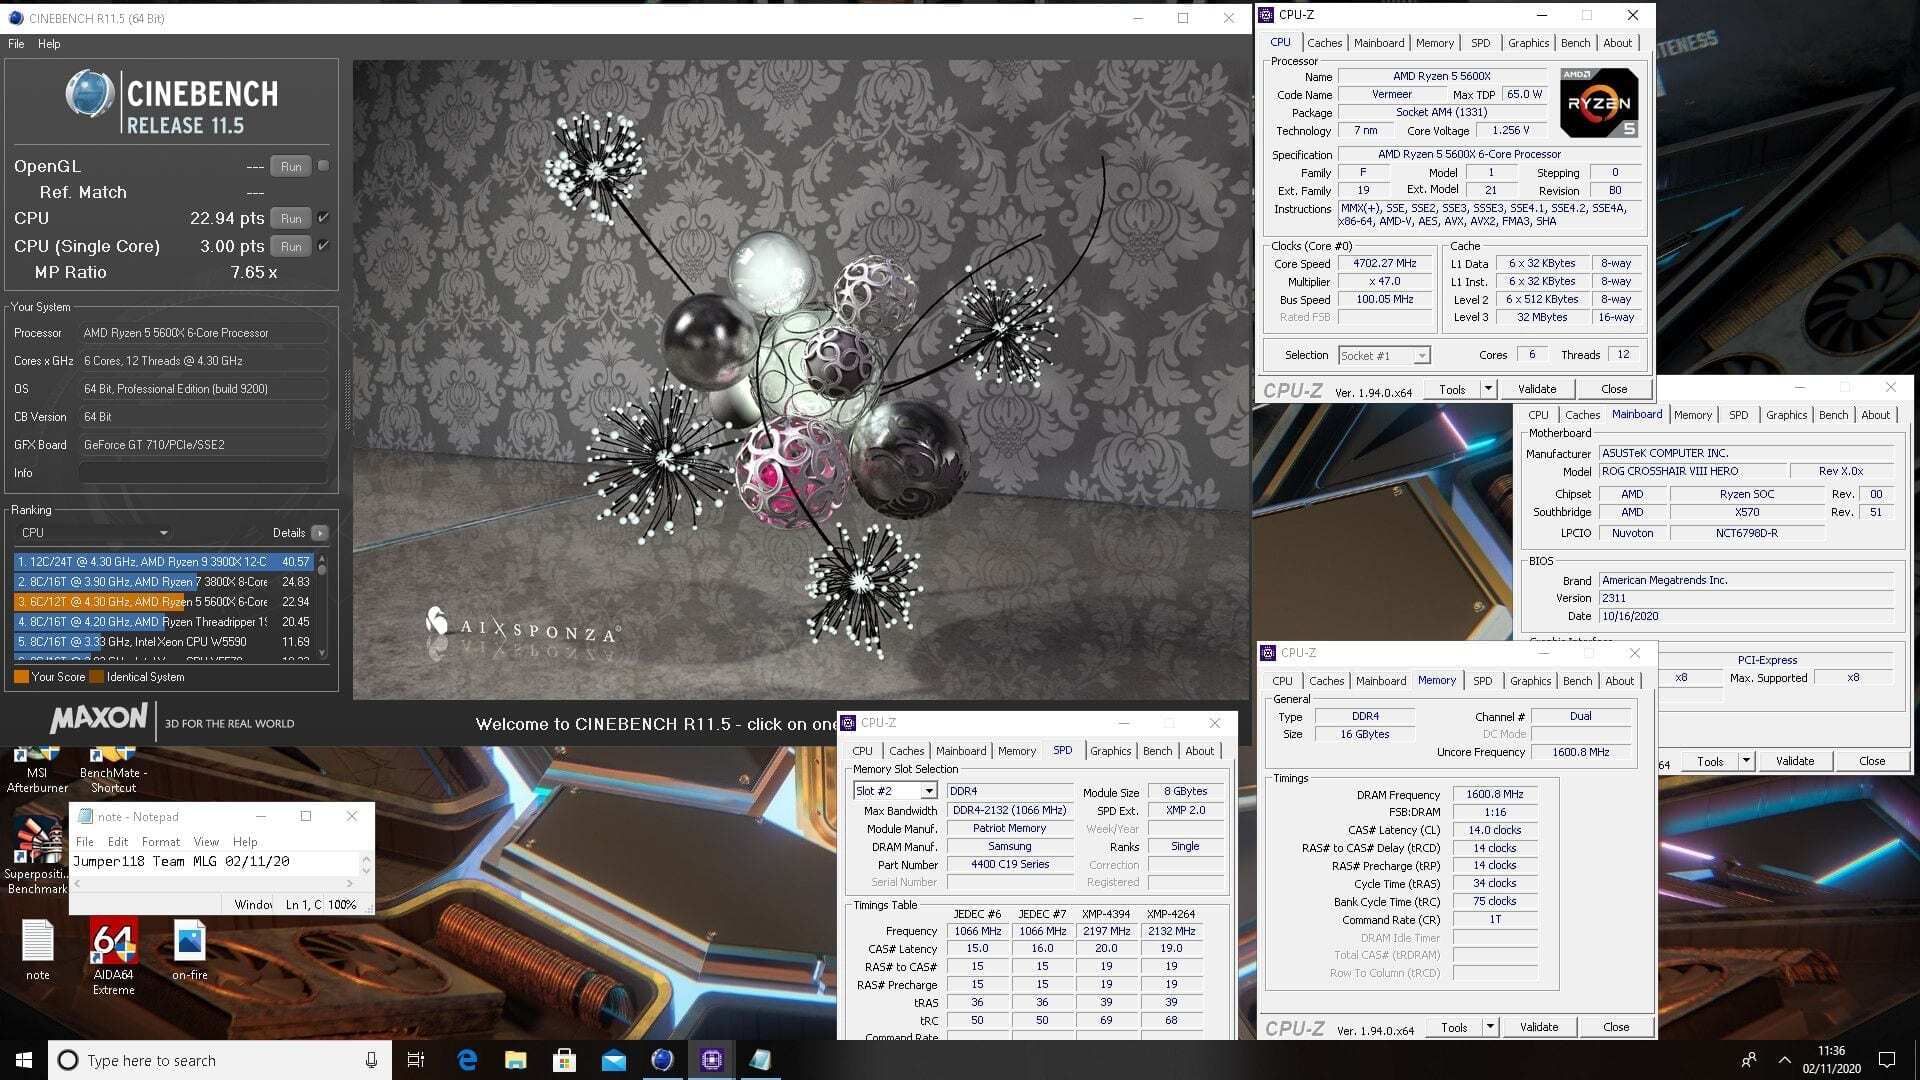
Task: Click Validate in the CPU-Z processor window
Action: (x=1537, y=389)
